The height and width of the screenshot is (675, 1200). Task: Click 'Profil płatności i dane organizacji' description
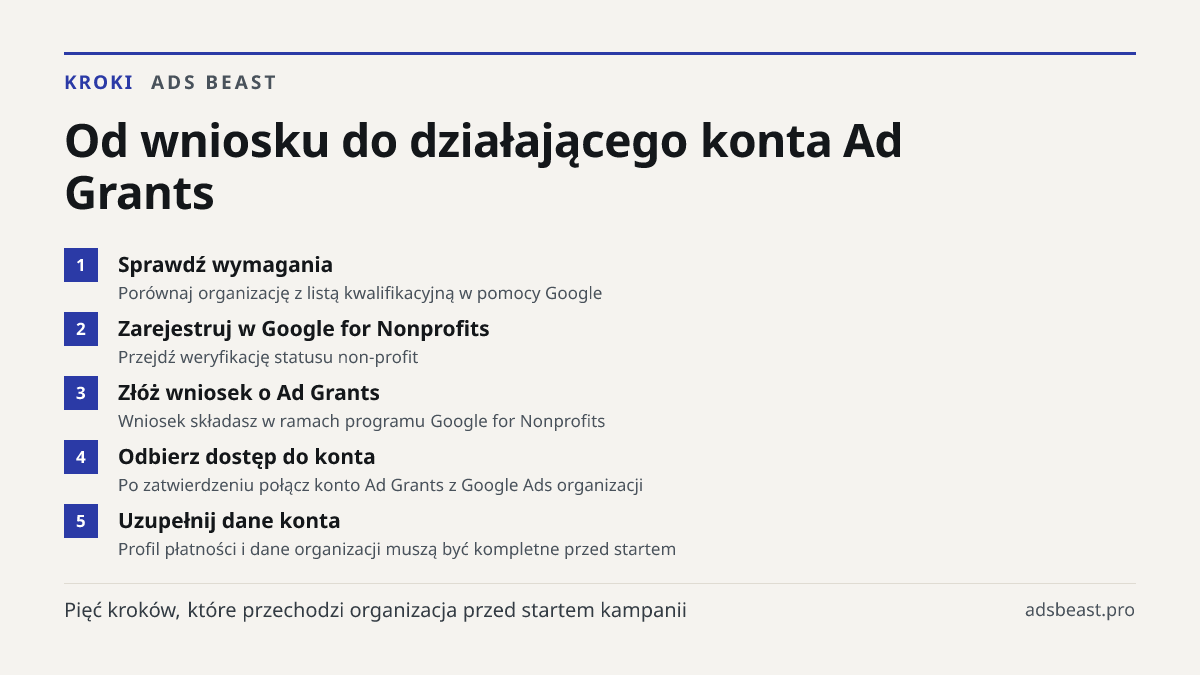pyautogui.click(x=397, y=550)
